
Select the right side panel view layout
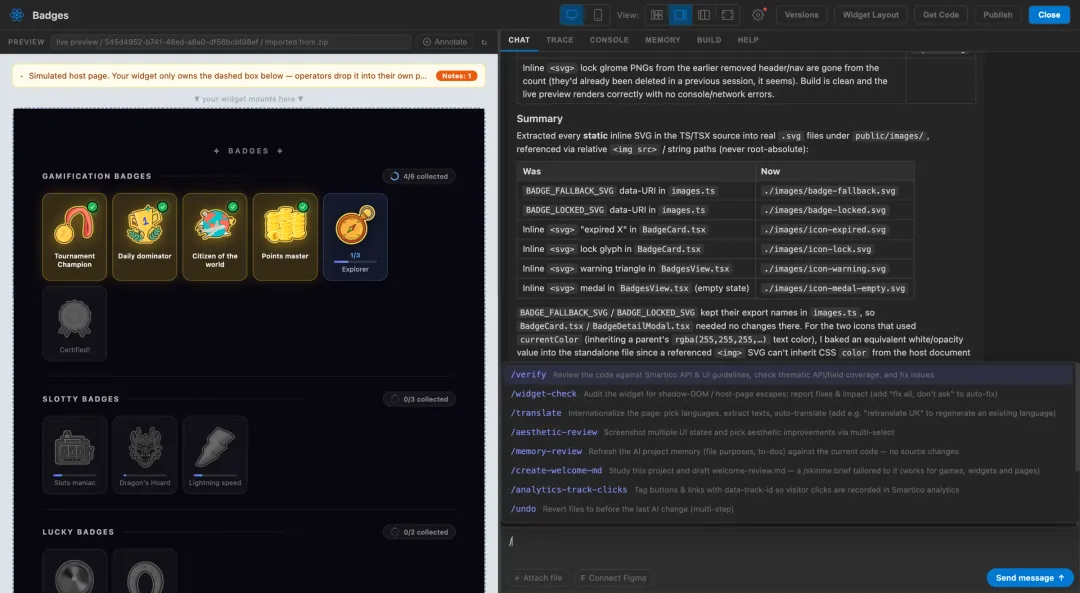[680, 14]
